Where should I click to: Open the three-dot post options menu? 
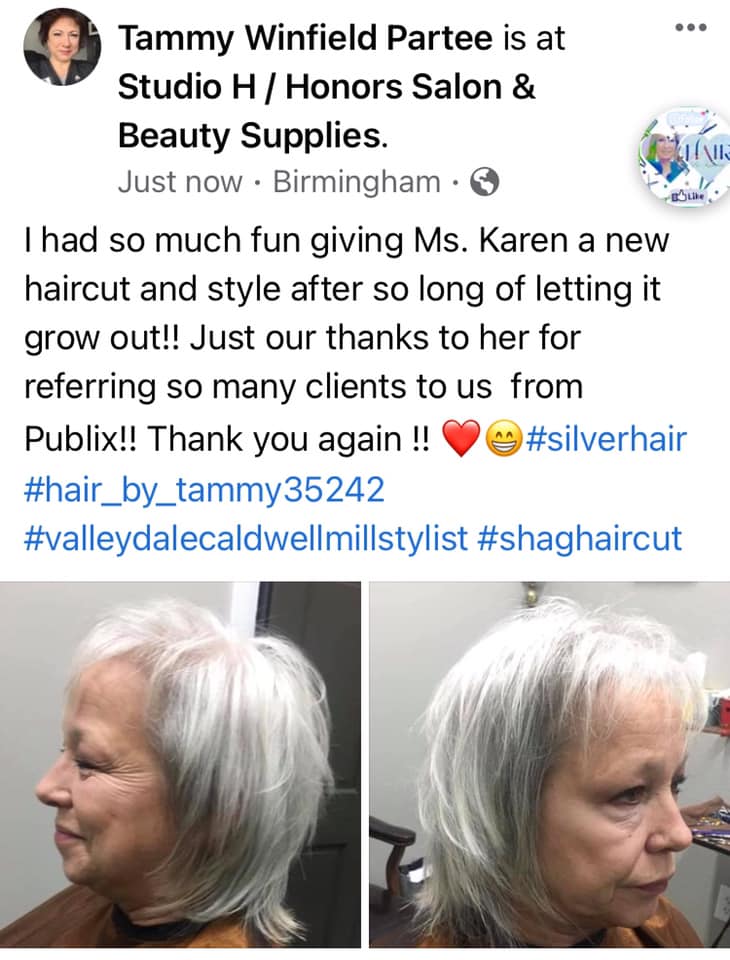tap(691, 27)
